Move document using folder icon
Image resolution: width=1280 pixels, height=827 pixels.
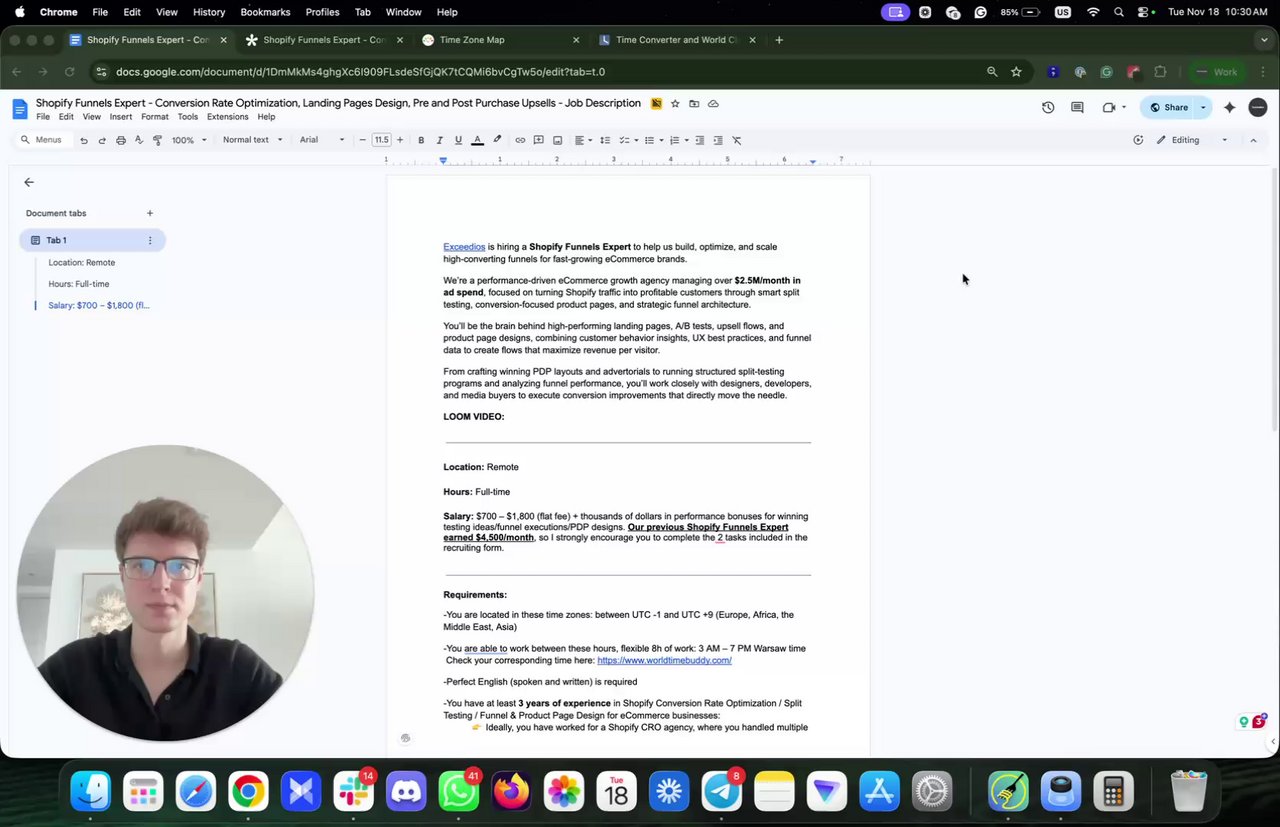(x=694, y=104)
